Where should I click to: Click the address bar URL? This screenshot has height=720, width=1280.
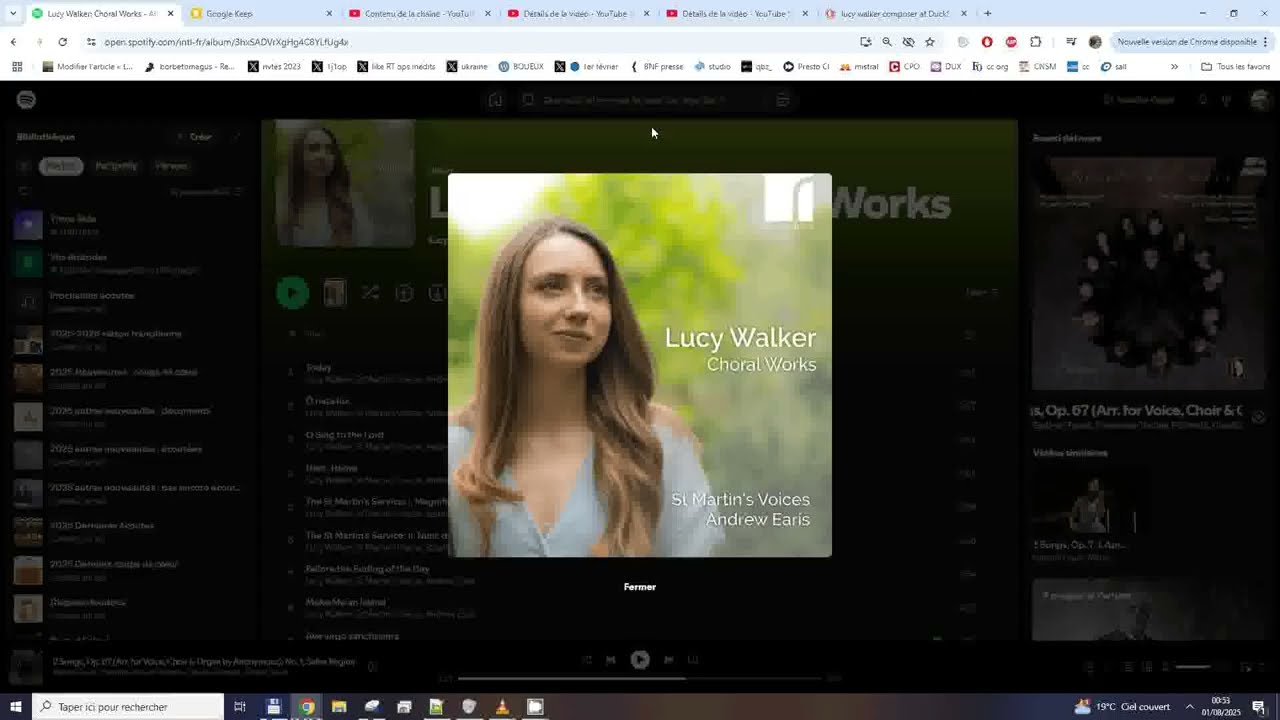[x=227, y=42]
